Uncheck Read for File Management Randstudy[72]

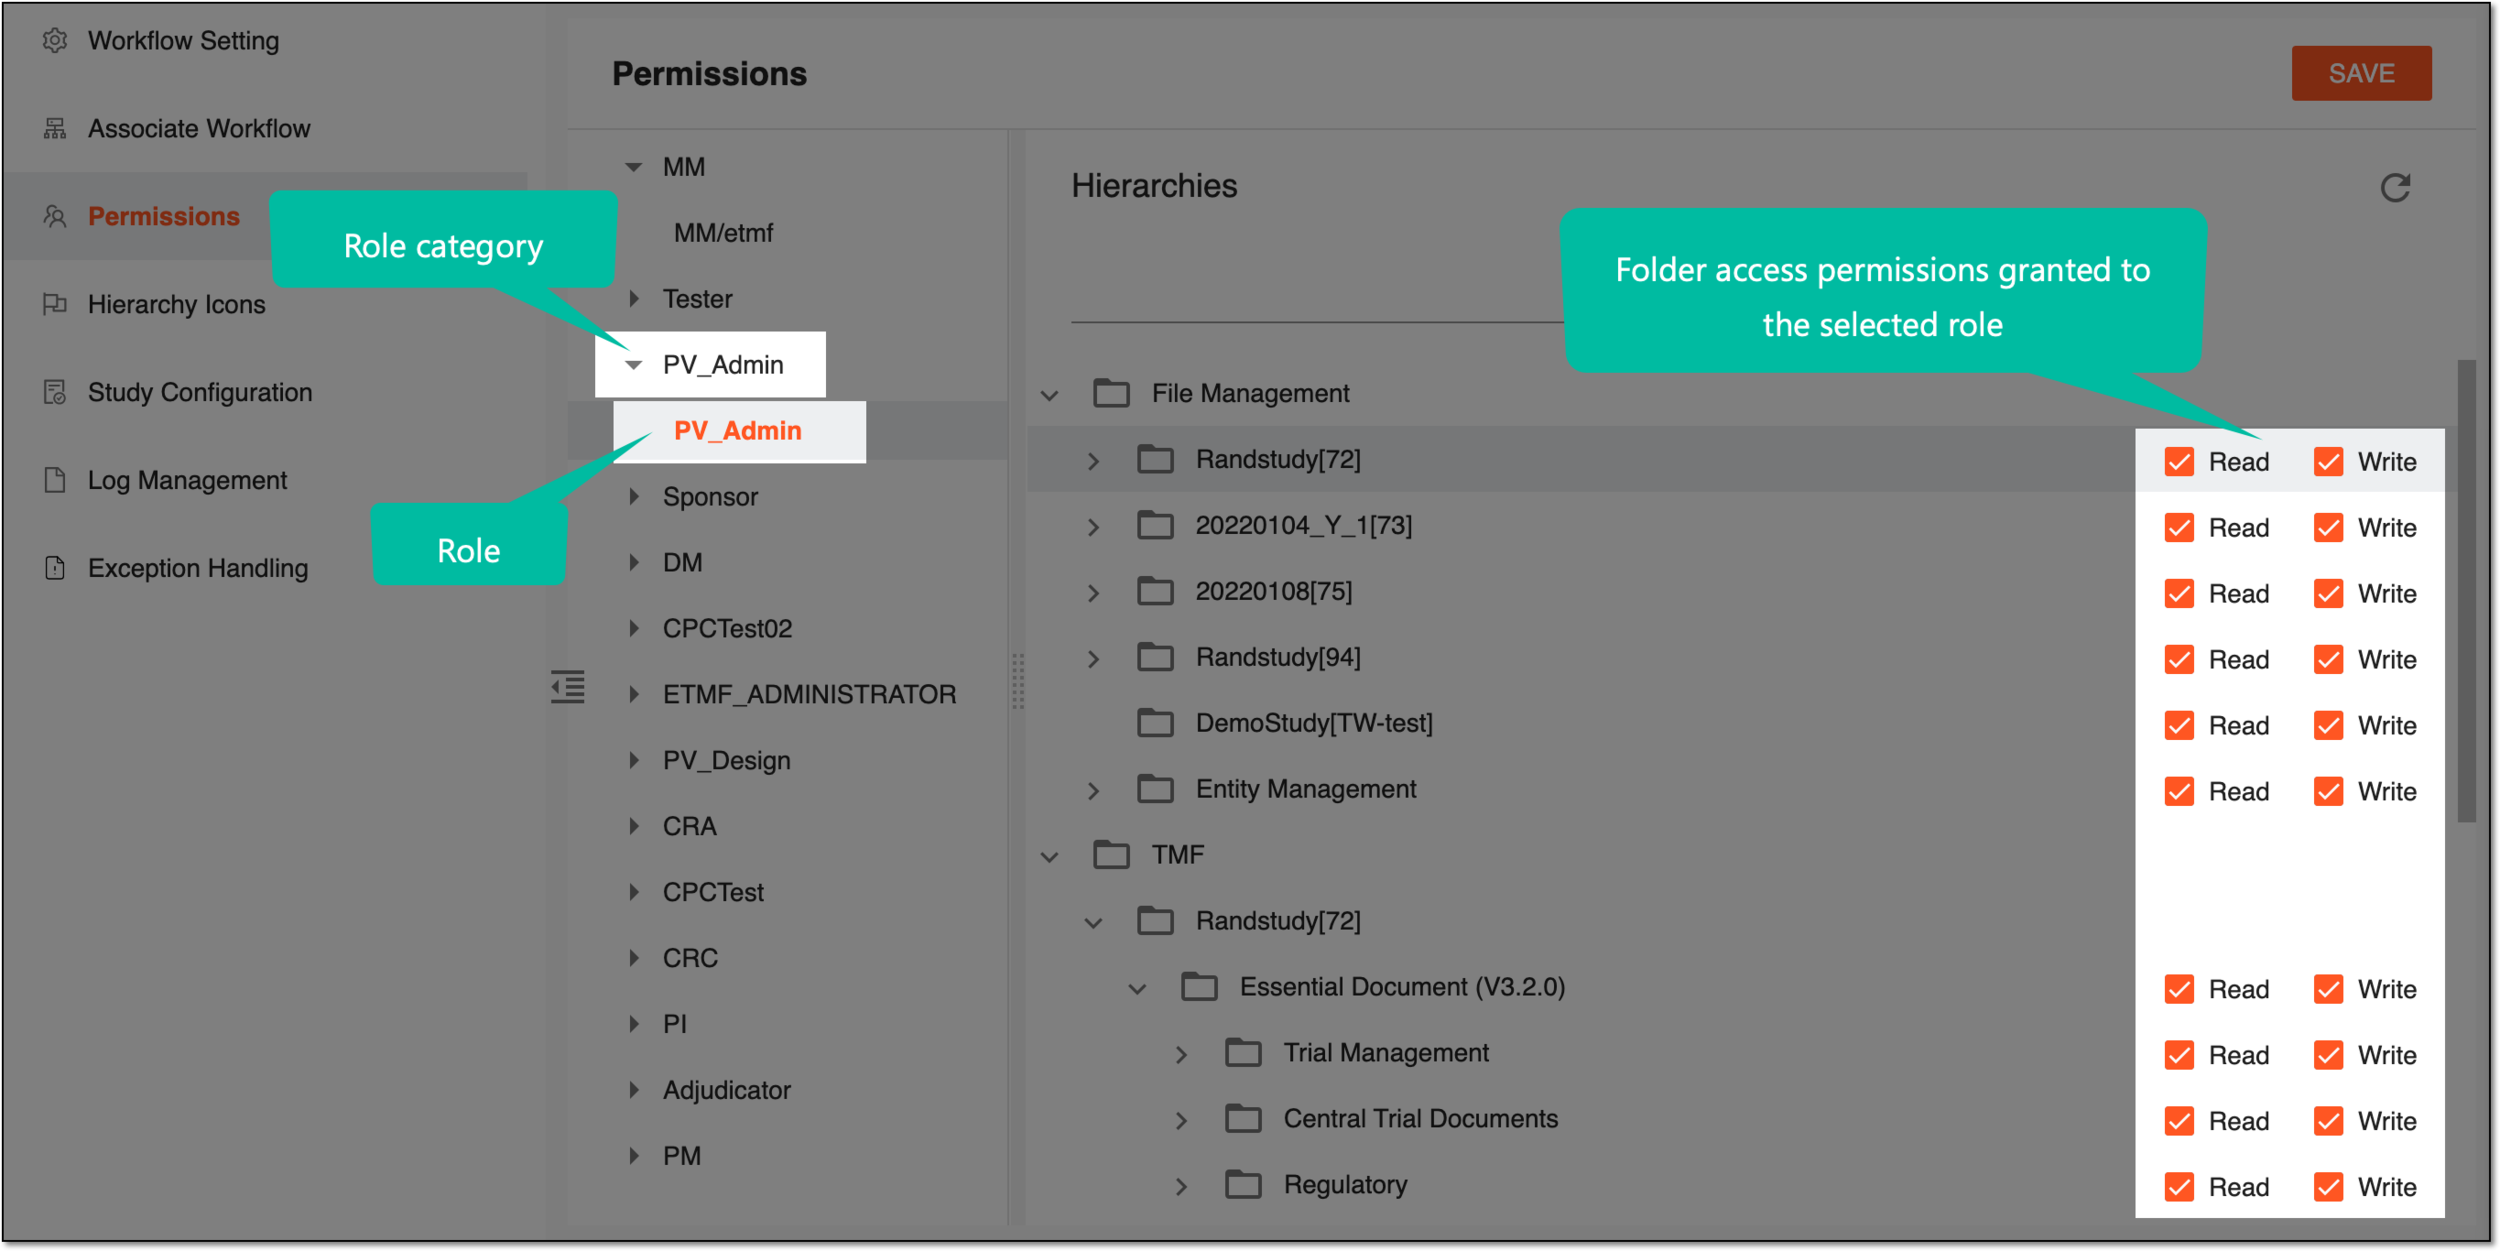tap(2179, 462)
